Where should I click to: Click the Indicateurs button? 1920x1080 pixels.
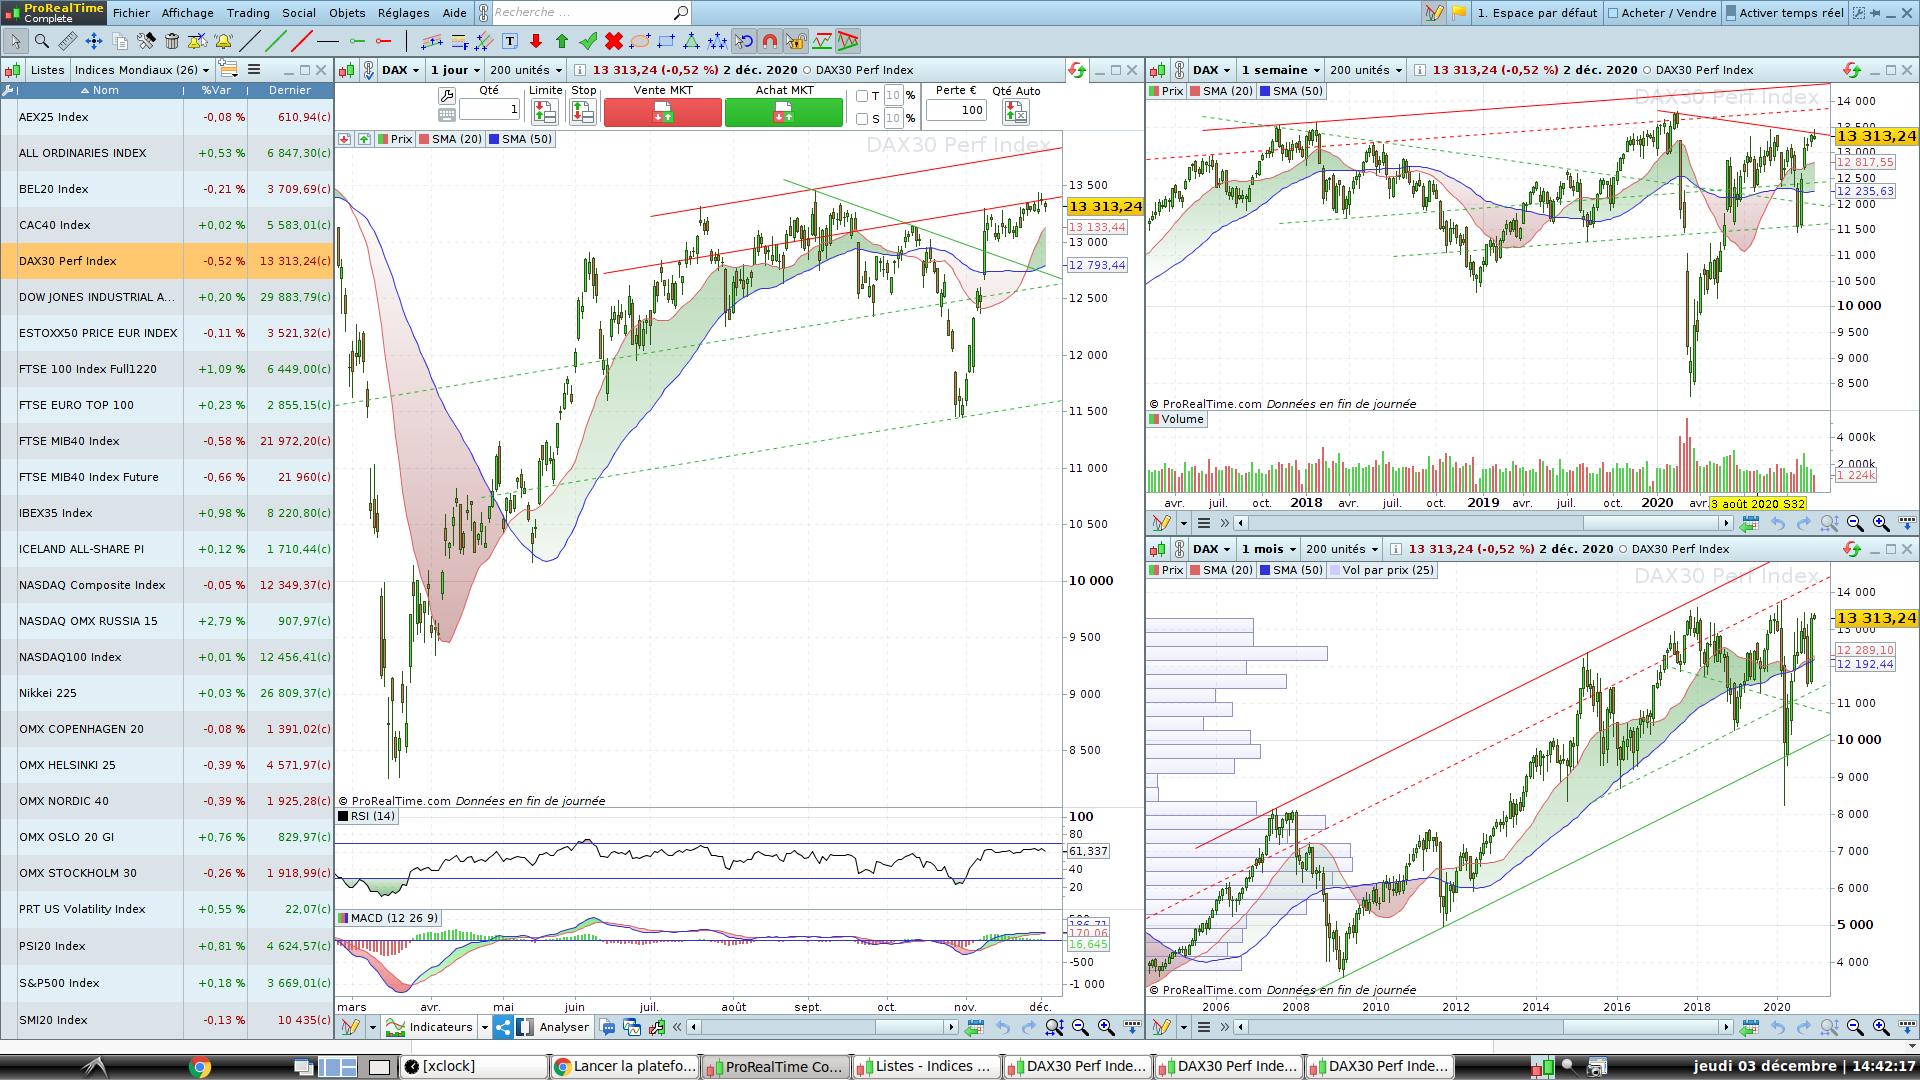coord(431,1027)
